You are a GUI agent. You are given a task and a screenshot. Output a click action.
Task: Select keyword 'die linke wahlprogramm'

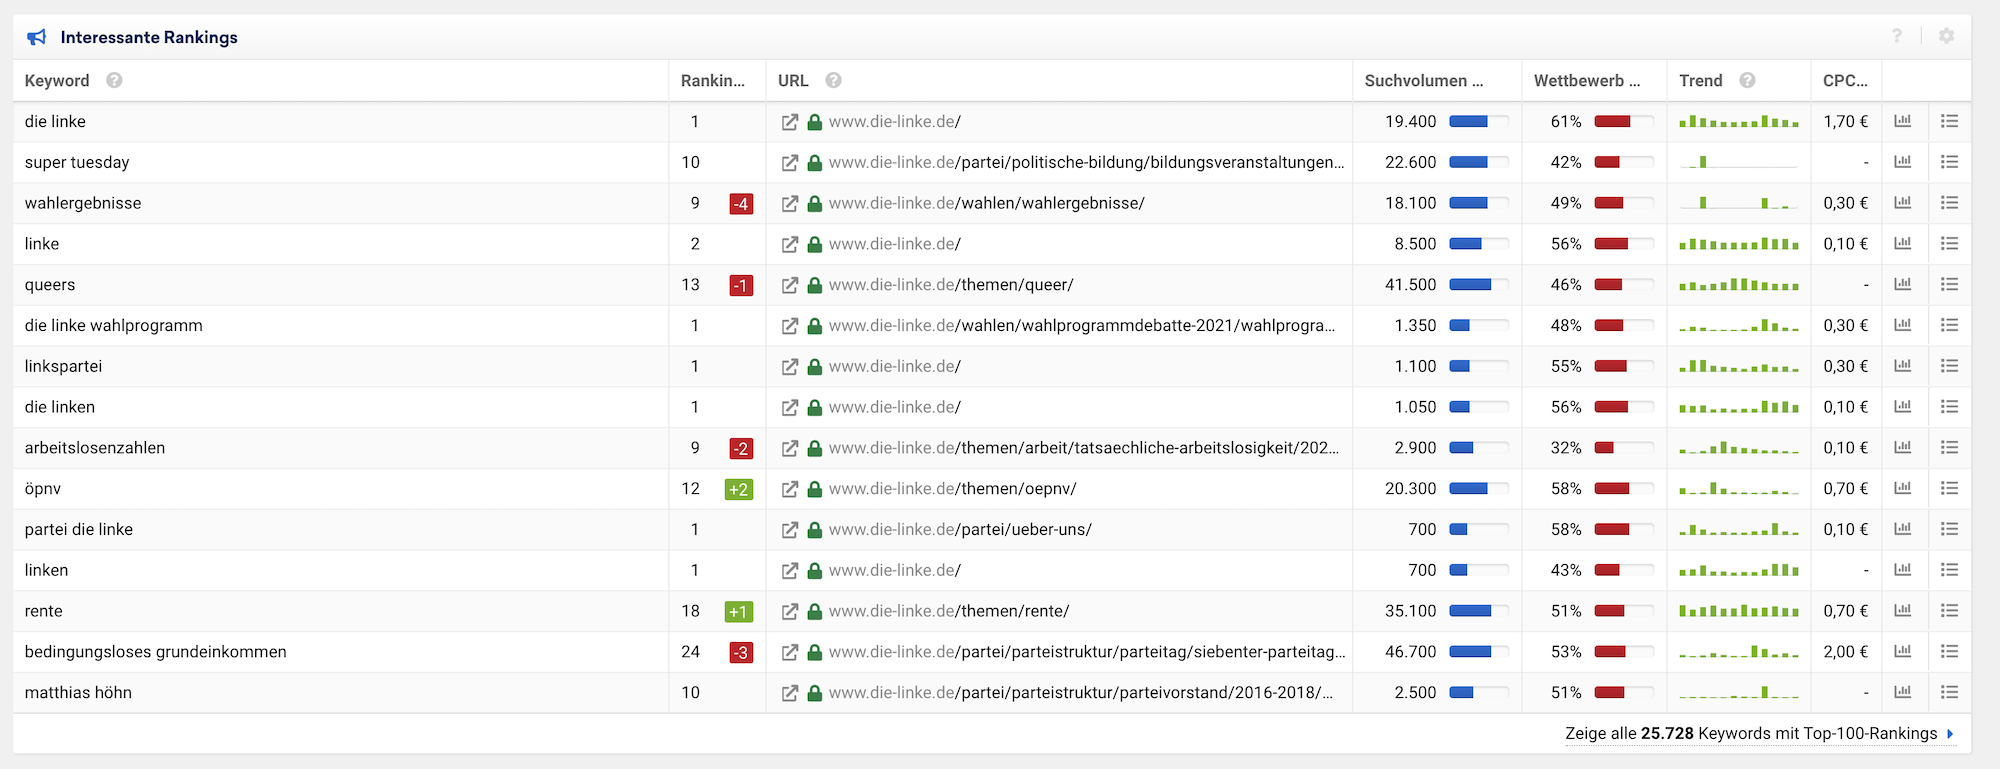113,325
